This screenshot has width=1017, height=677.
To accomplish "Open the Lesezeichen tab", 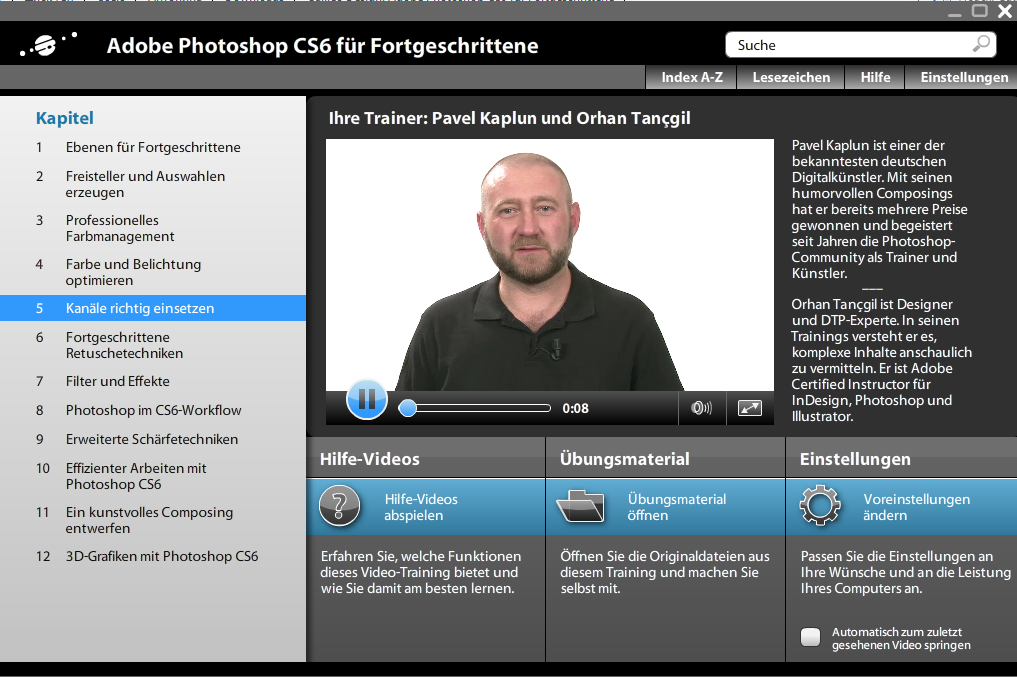I will [791, 77].
